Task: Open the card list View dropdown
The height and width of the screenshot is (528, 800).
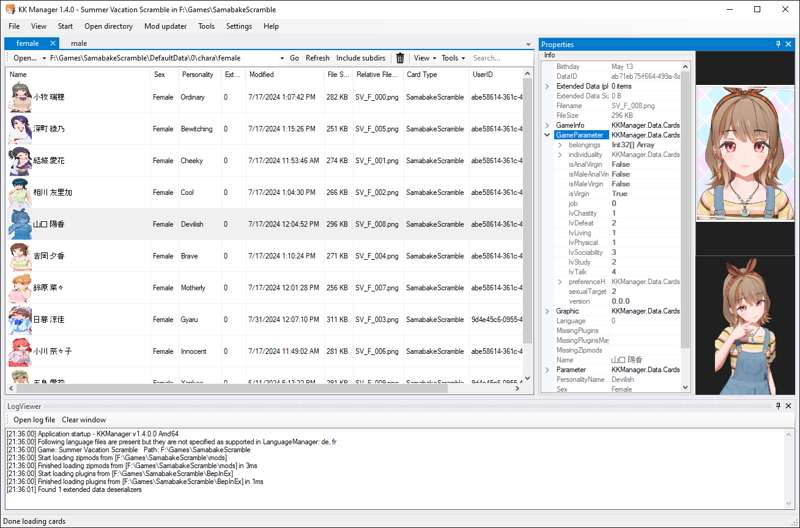Action: [424, 58]
